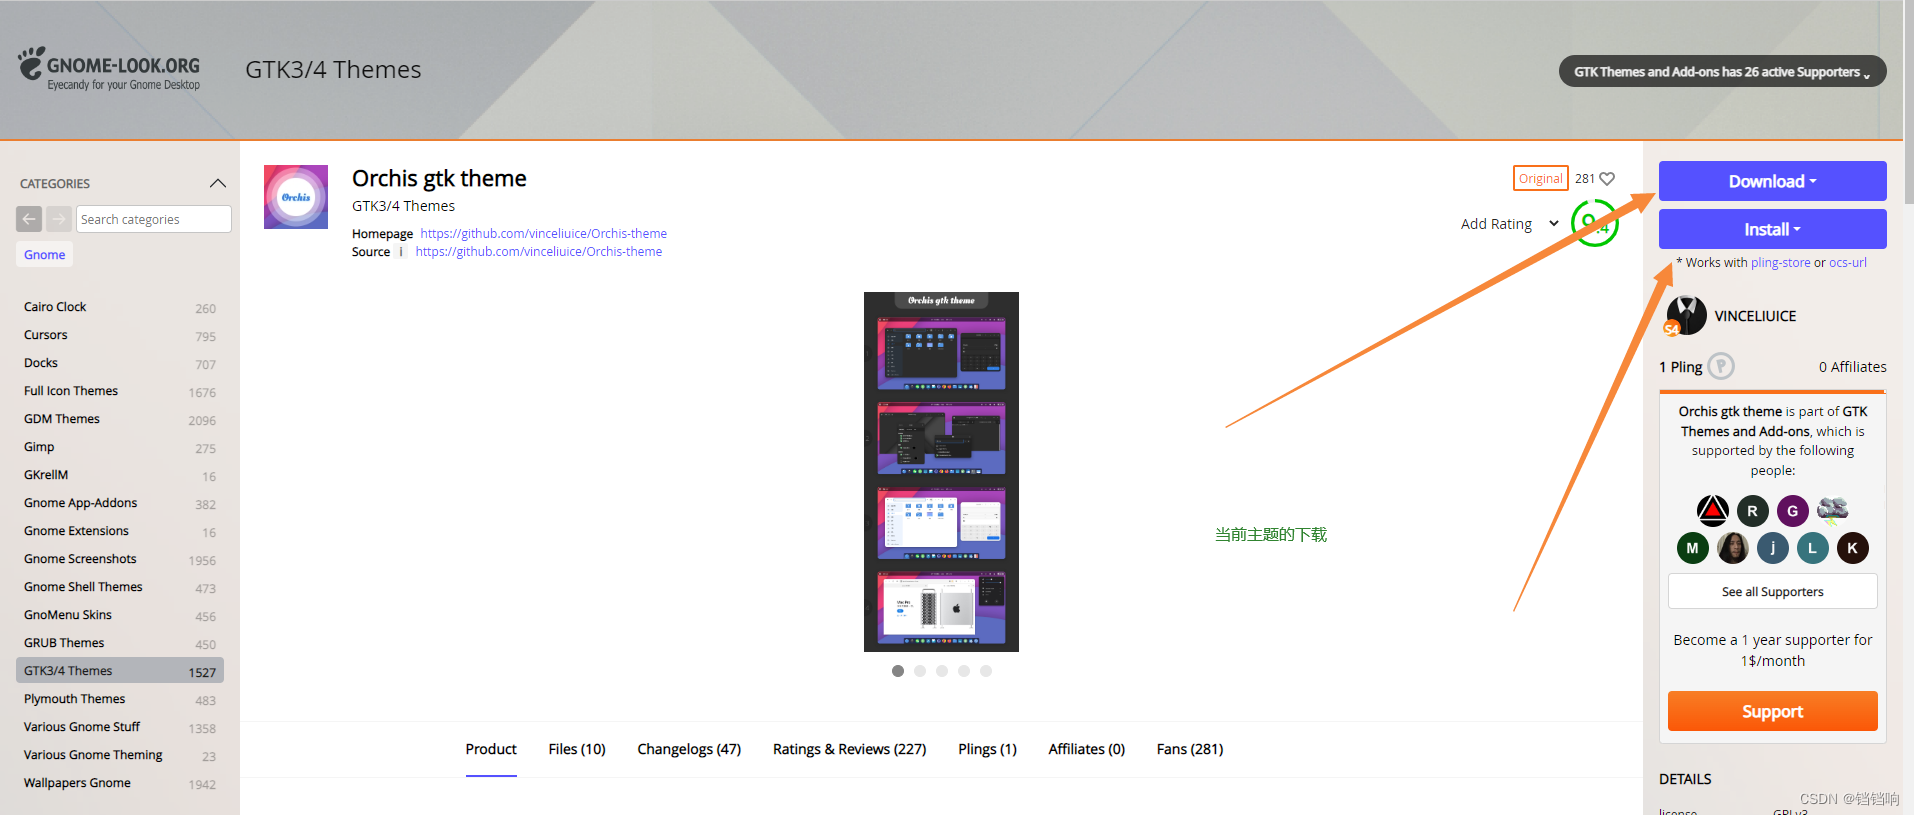
Task: Select fifth carousel dot indicator
Action: 986,671
